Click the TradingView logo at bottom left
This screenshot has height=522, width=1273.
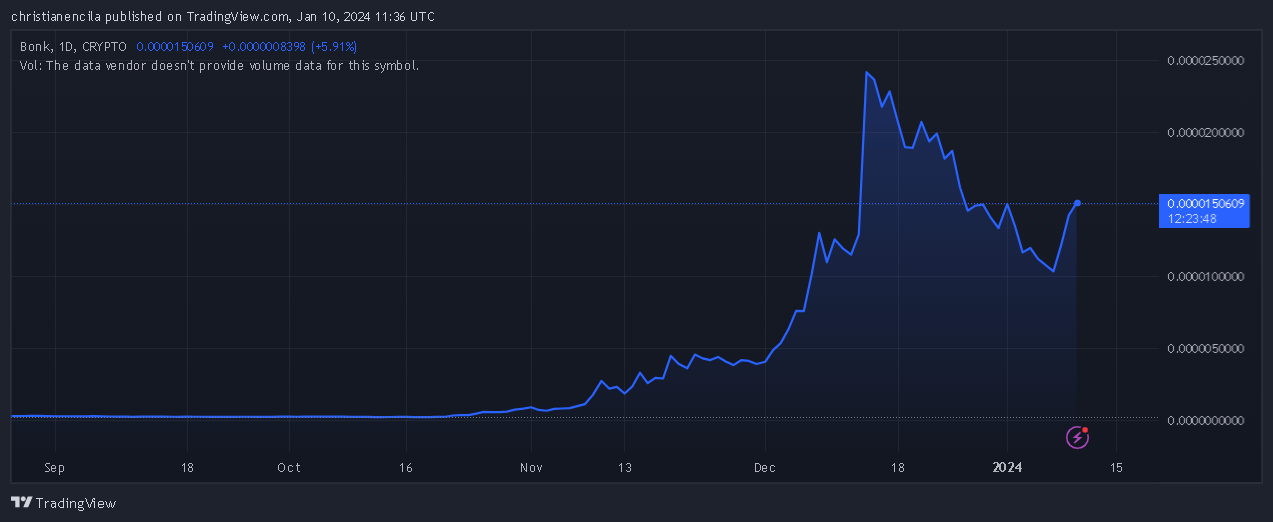[63, 503]
